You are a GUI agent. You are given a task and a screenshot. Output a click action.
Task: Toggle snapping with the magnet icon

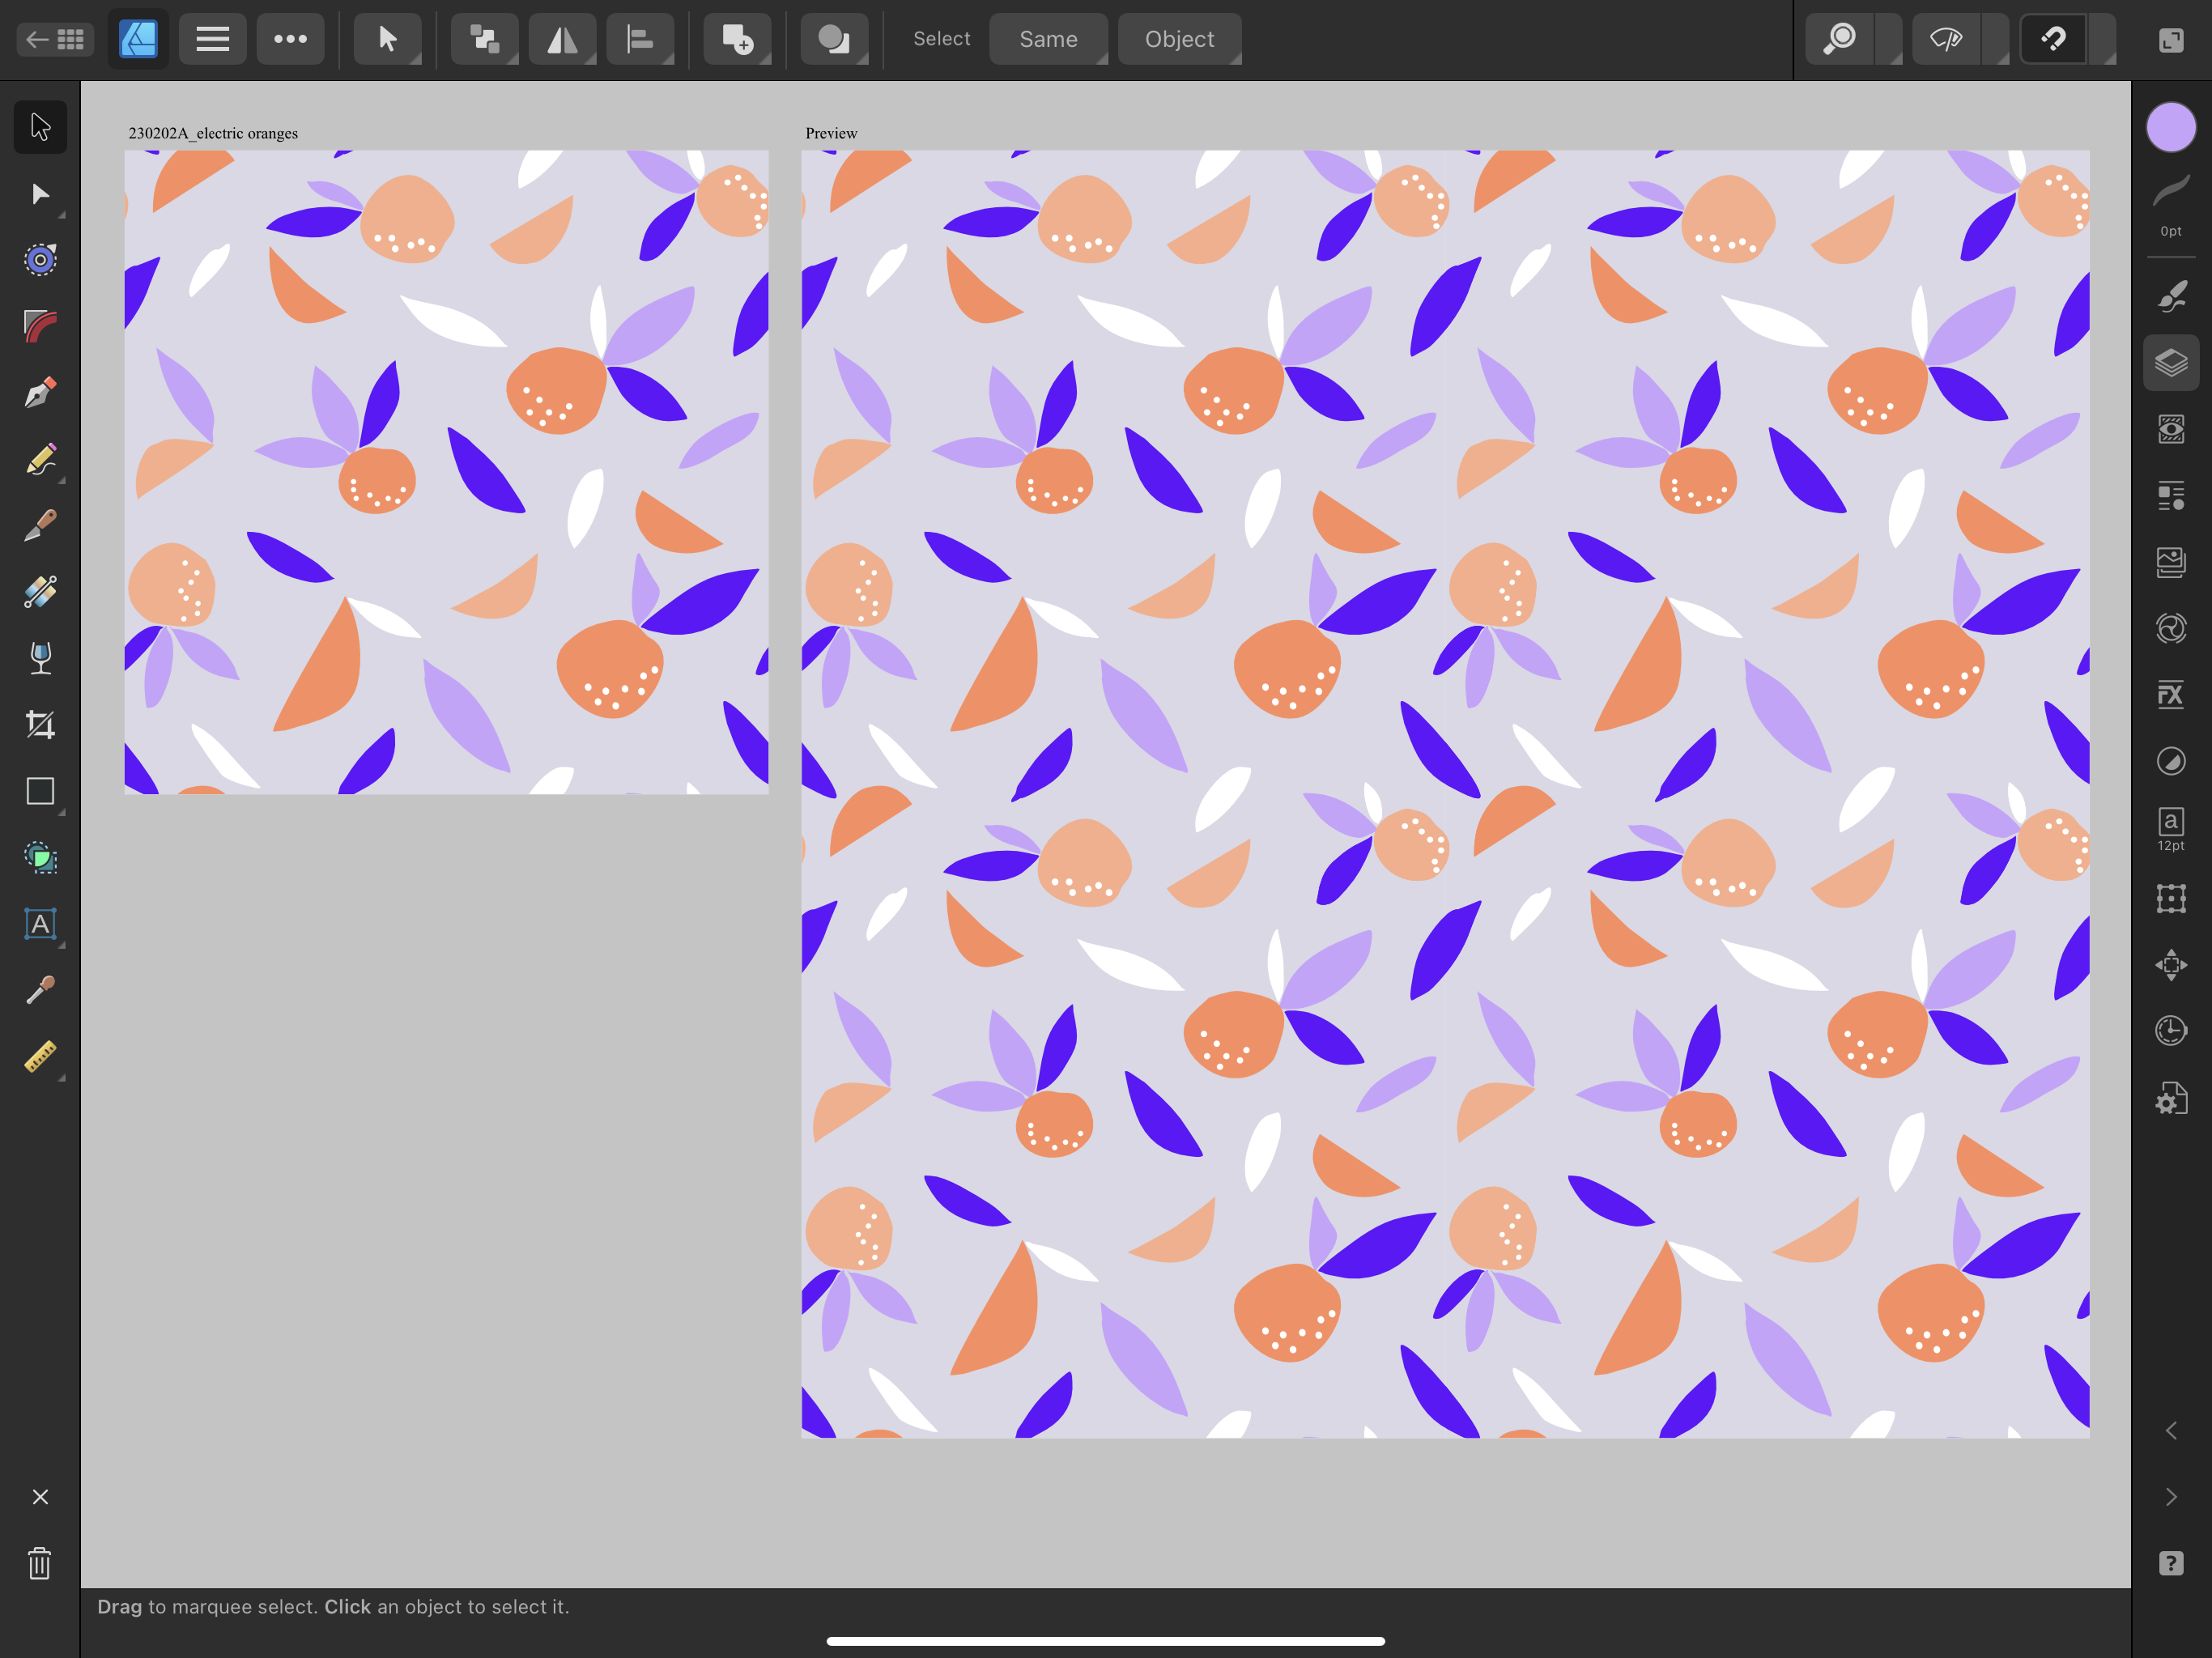[2053, 39]
